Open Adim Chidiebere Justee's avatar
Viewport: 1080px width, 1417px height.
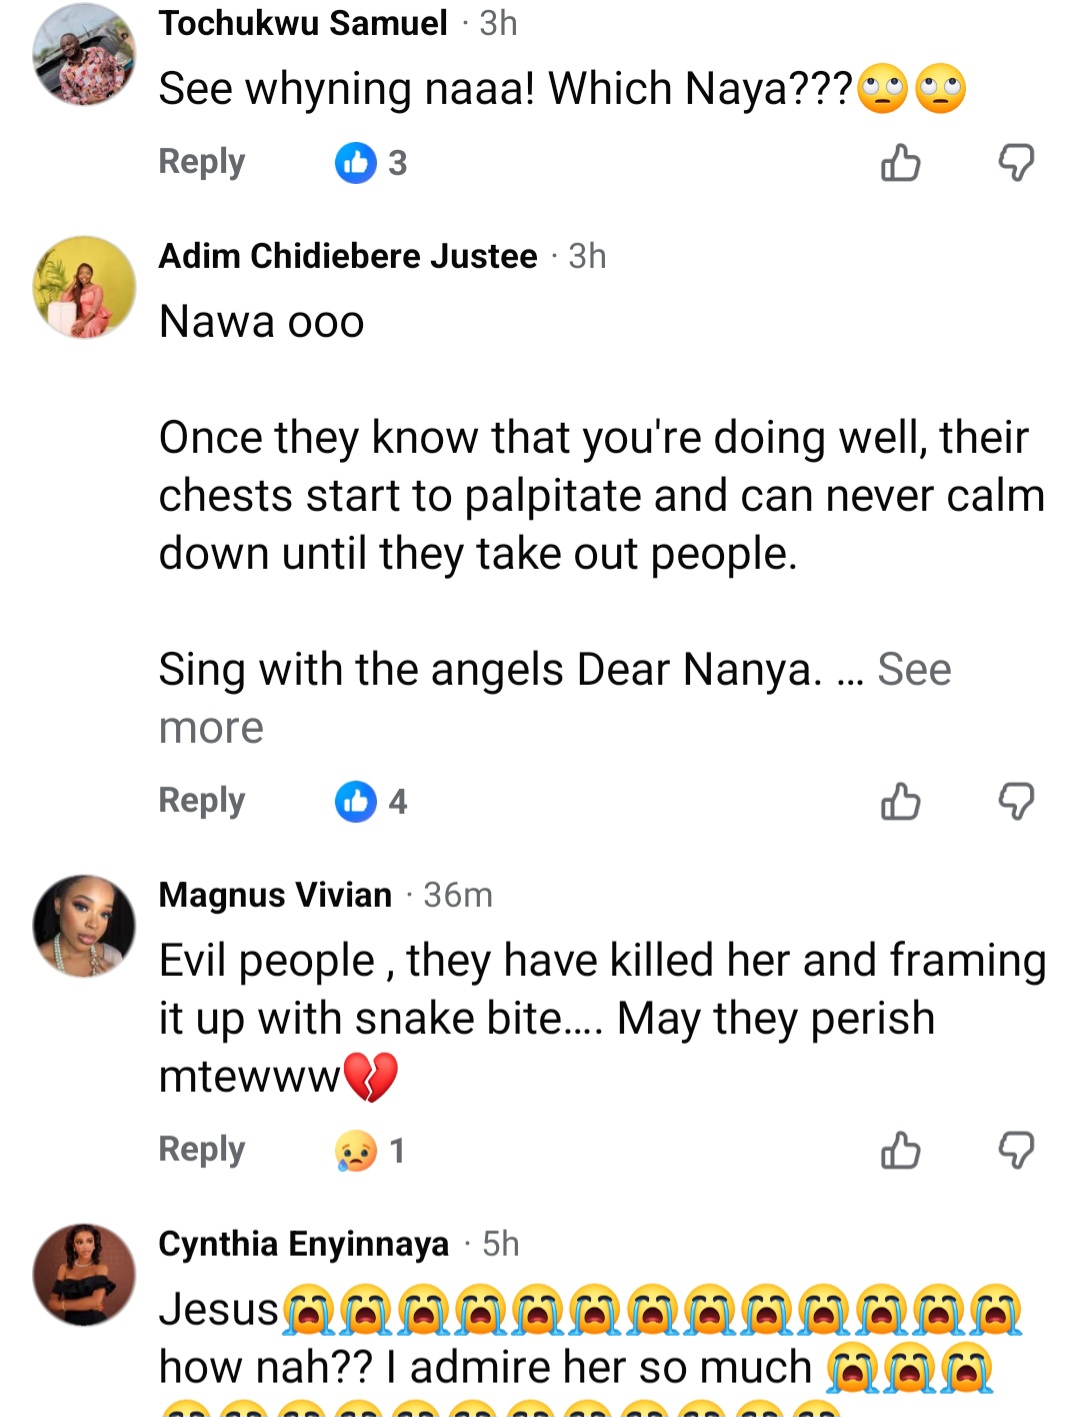84,287
